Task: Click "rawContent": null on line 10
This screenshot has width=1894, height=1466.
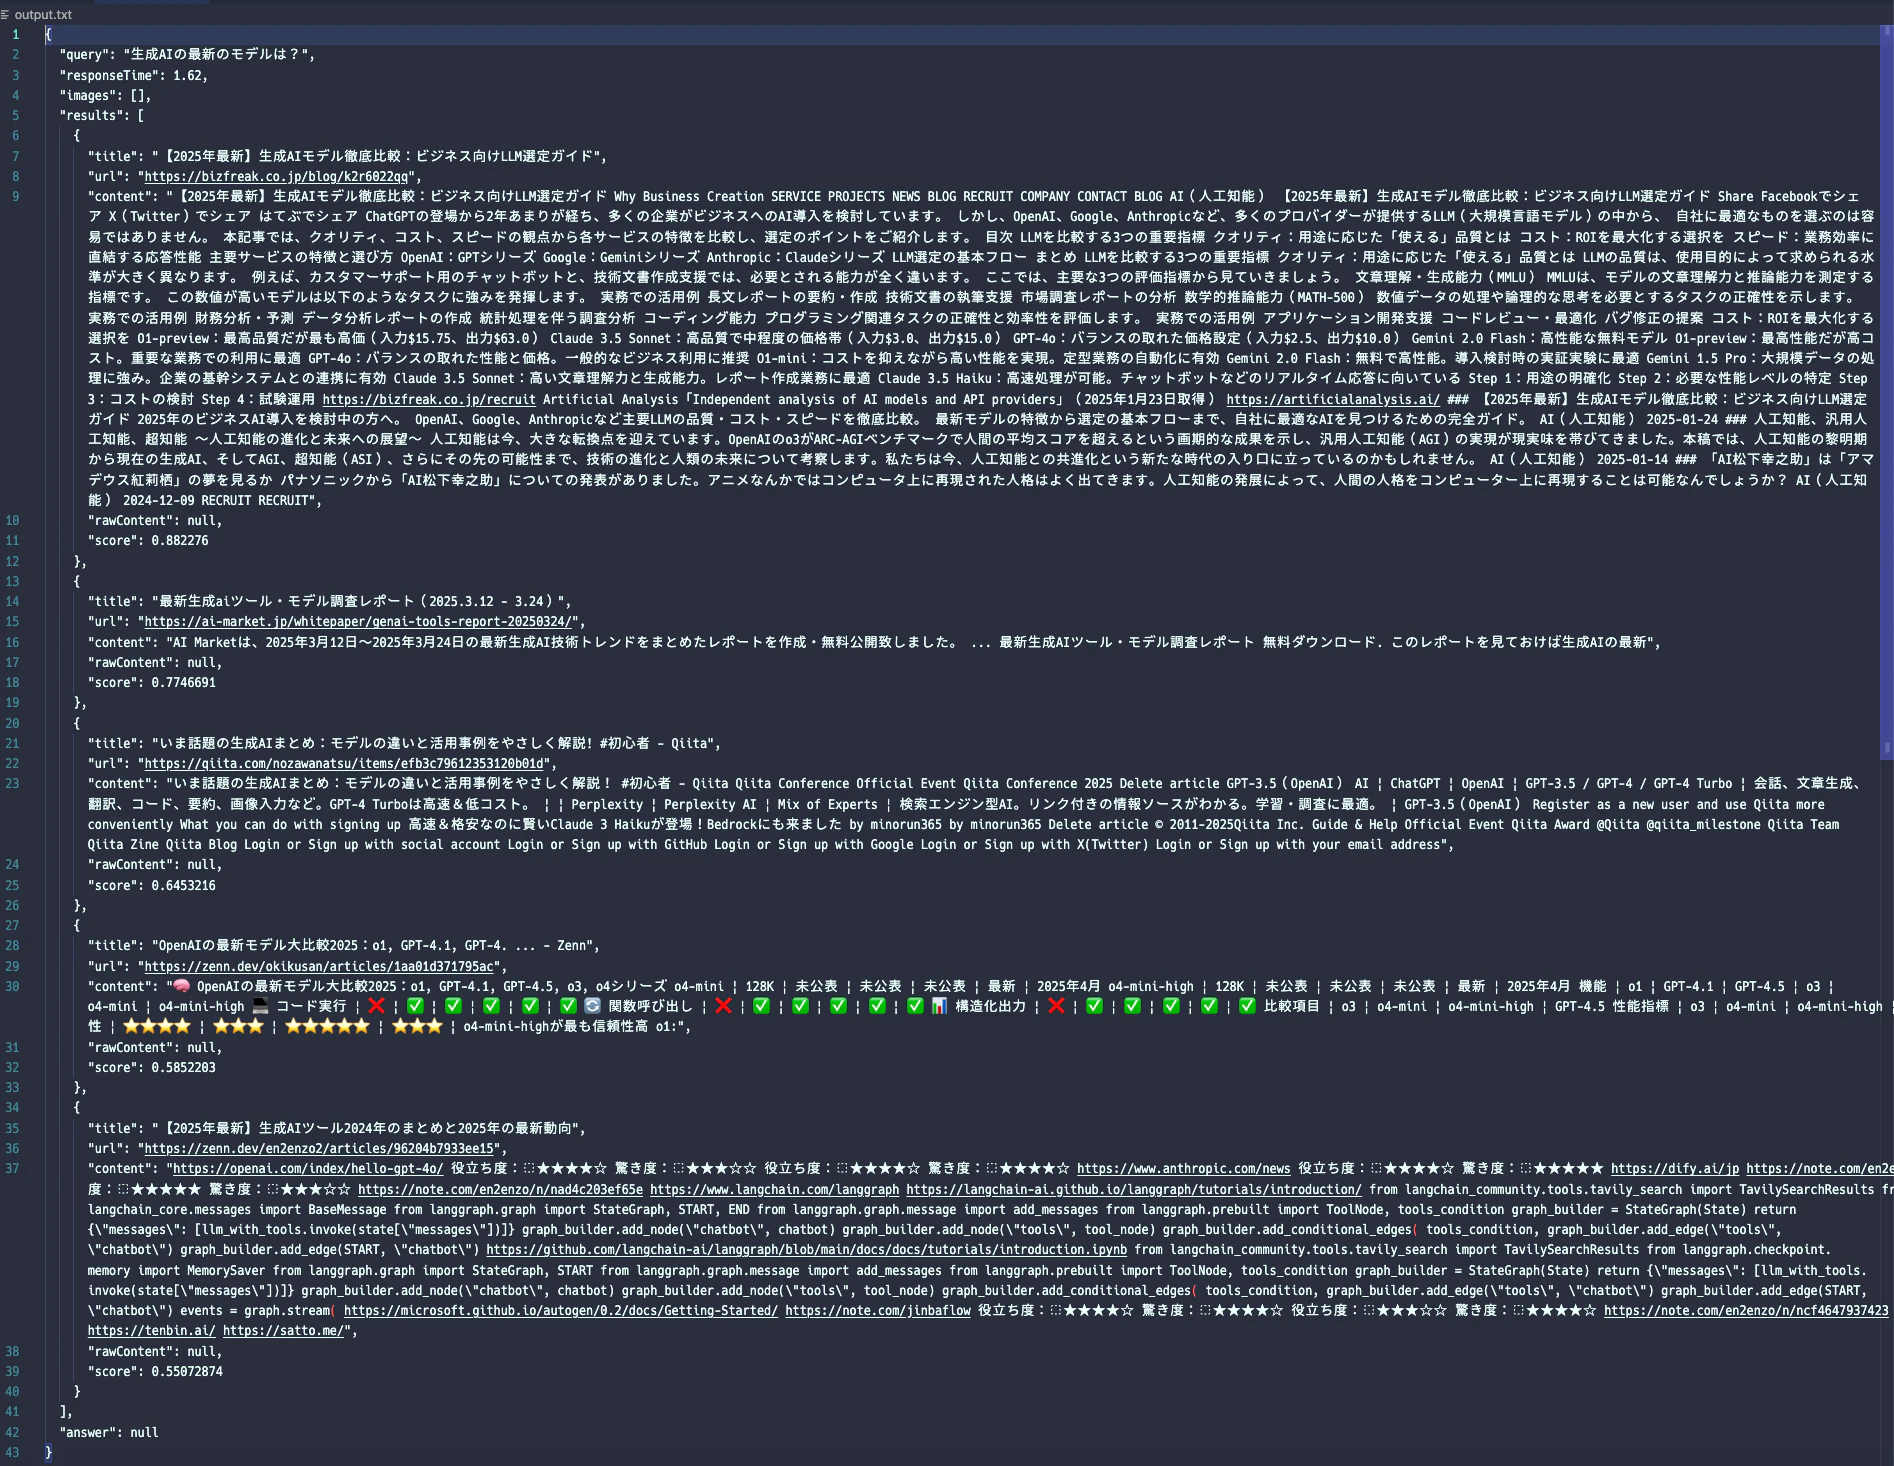Action: point(155,521)
